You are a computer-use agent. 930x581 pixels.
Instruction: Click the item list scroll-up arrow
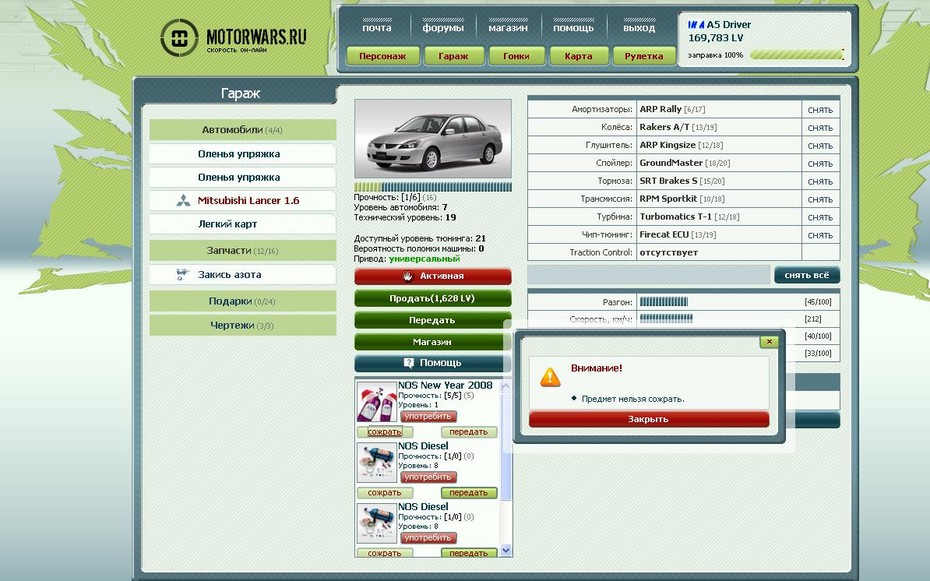[x=506, y=386]
